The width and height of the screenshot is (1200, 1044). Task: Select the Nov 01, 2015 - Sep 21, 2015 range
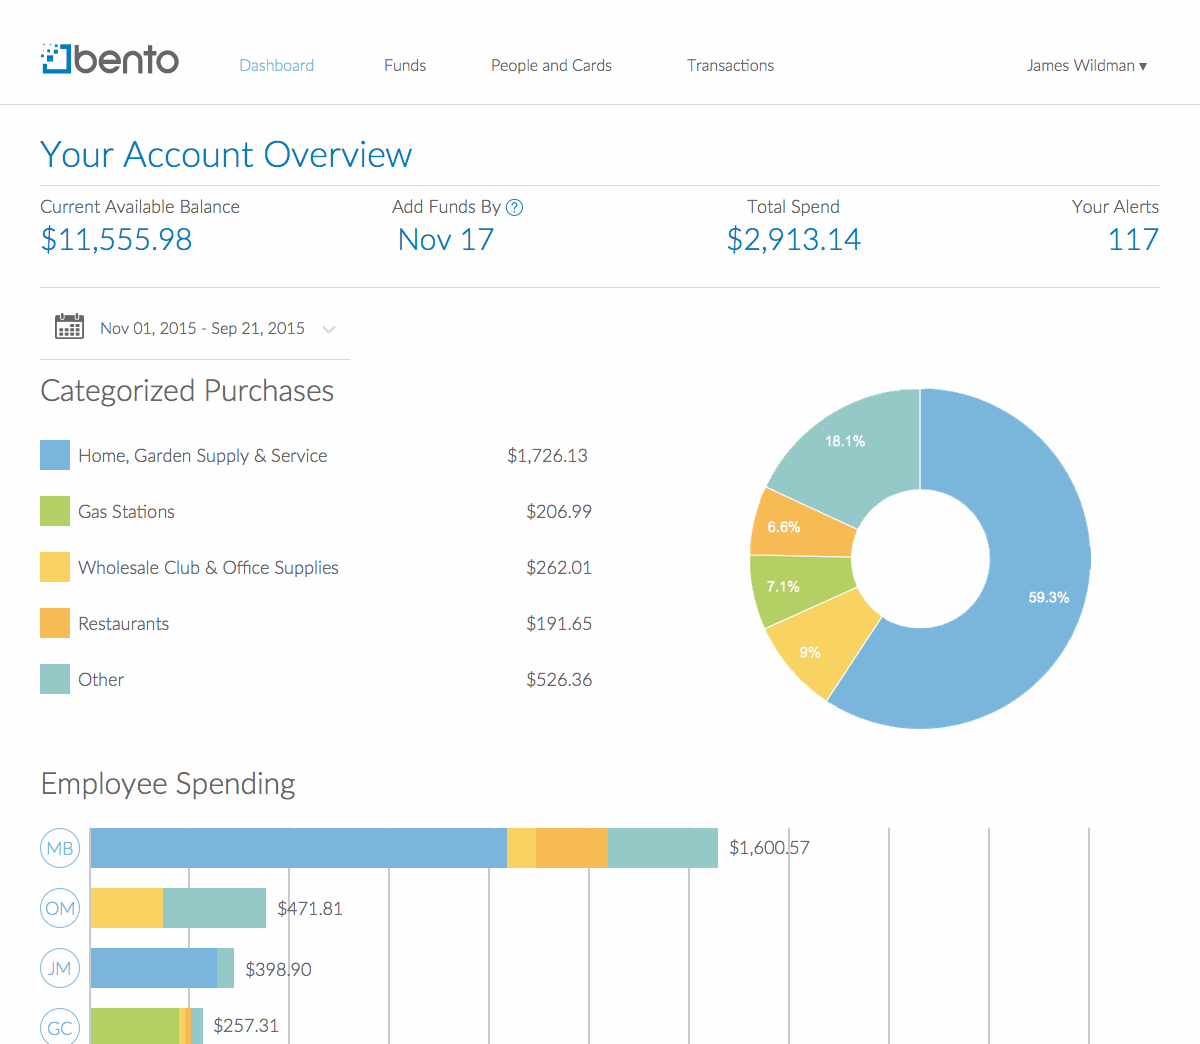(202, 328)
